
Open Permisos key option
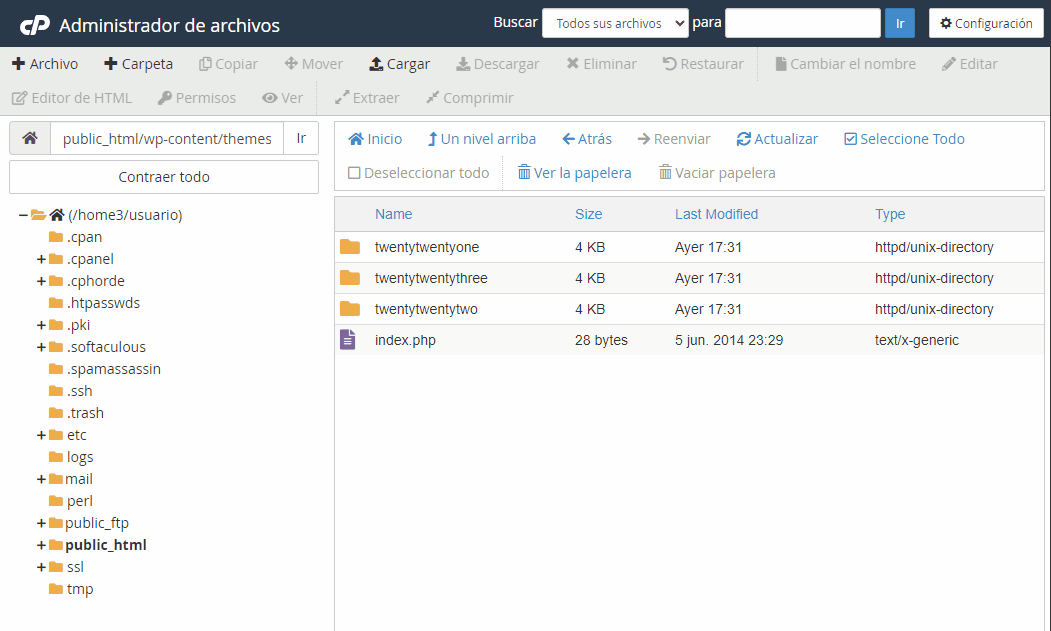tap(196, 98)
